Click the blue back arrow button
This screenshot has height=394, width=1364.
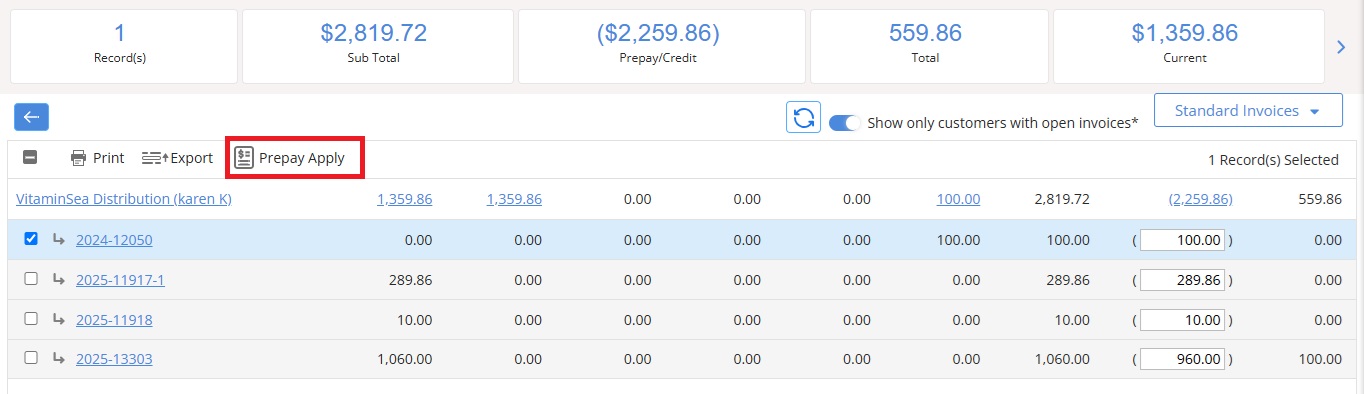click(x=31, y=117)
